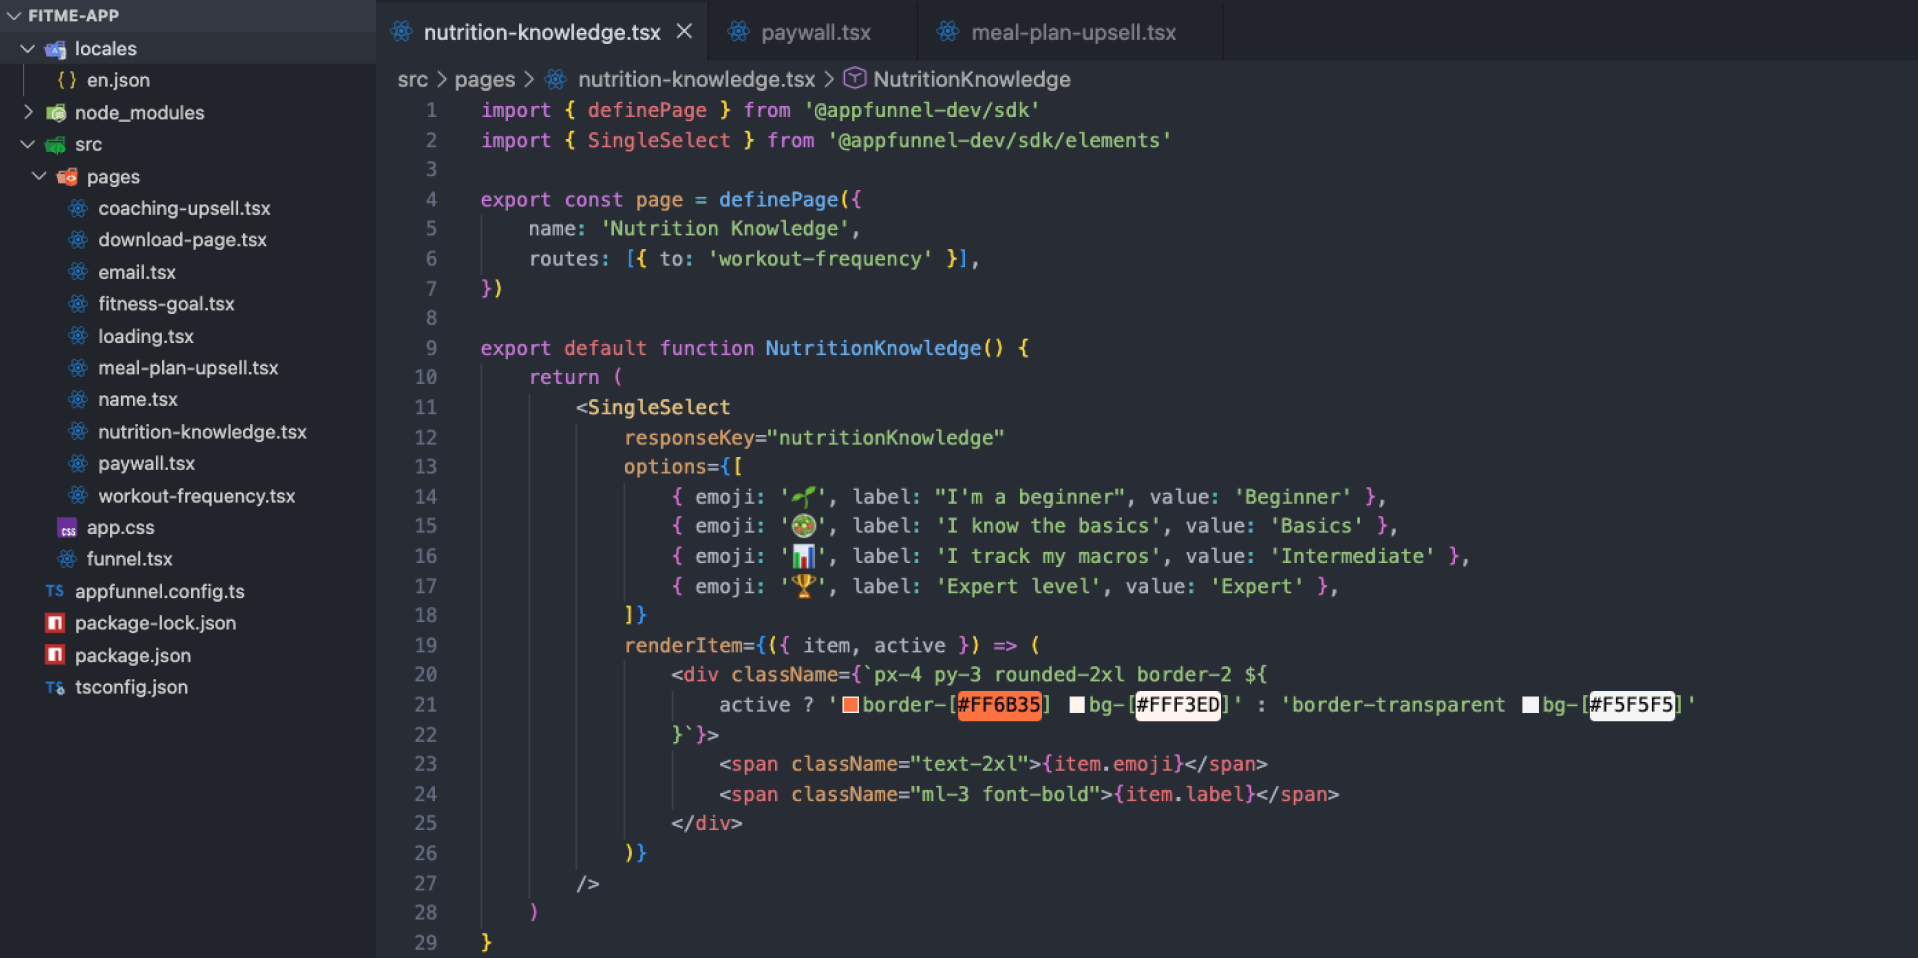Click the React icon for funnel.tsx
This screenshot has width=1918, height=958.
point(66,559)
